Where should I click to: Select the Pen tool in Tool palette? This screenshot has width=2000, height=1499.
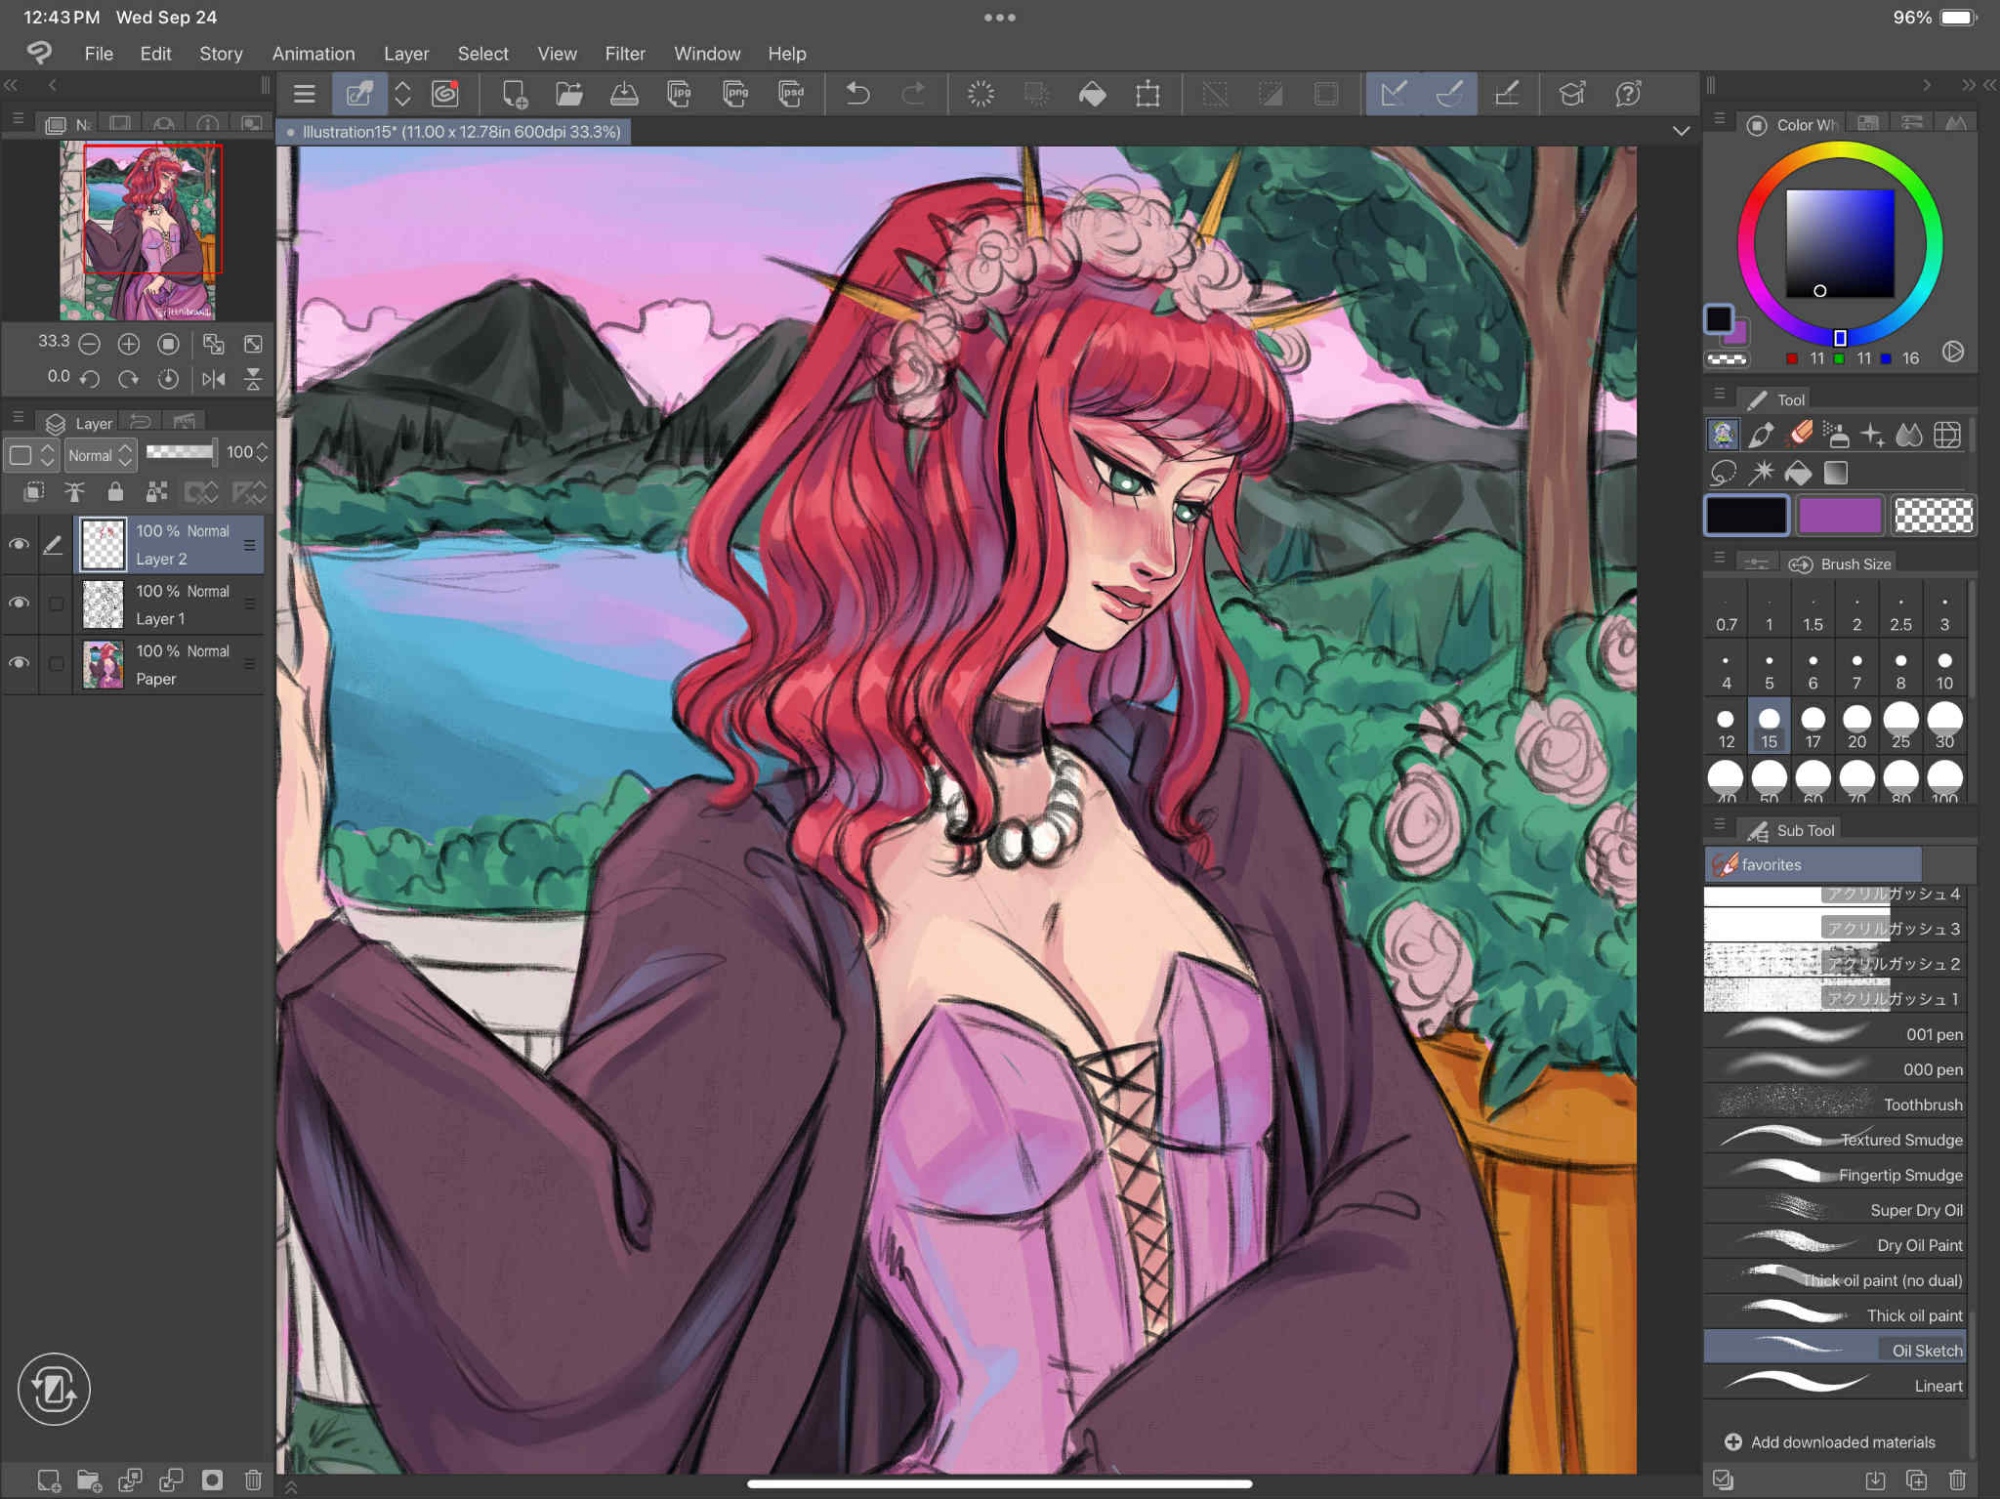click(x=1761, y=435)
